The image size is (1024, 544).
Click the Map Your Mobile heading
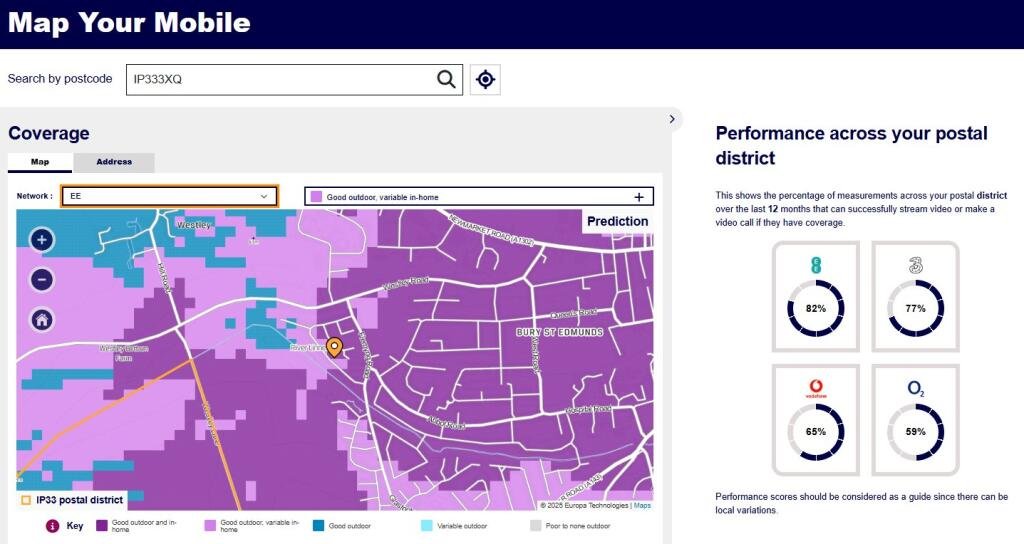(x=129, y=23)
